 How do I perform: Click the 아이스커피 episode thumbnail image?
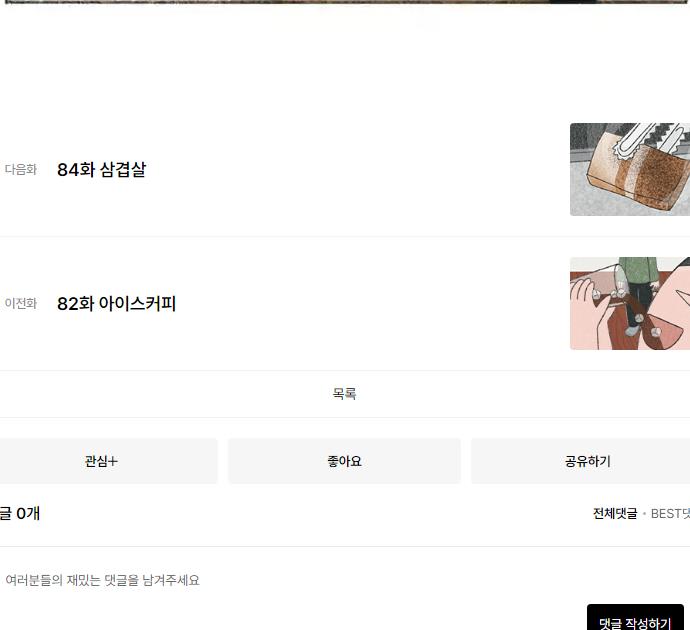pos(630,304)
